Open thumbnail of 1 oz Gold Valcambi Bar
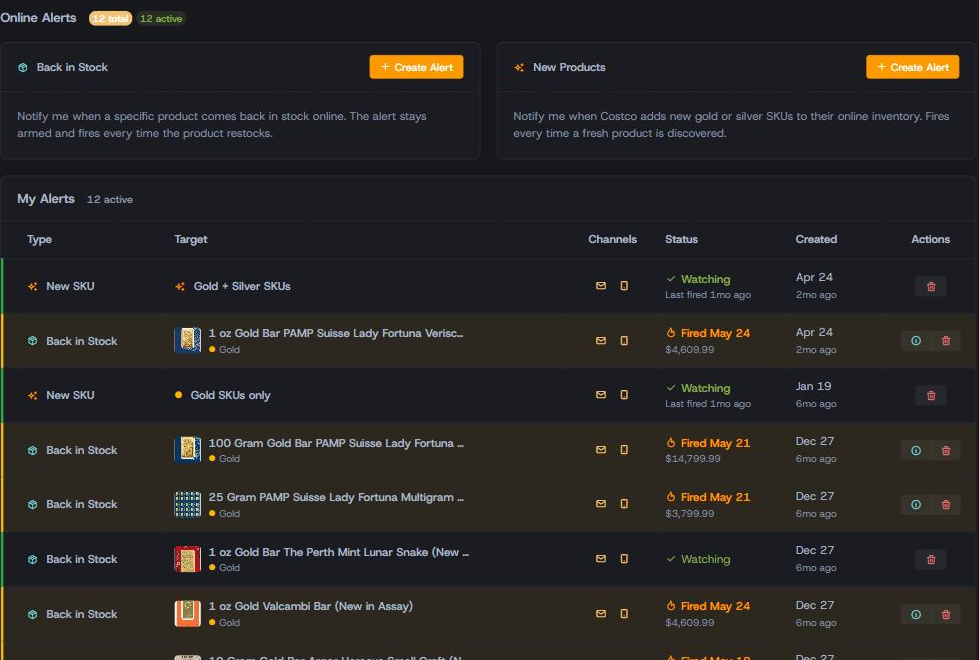Image resolution: width=979 pixels, height=660 pixels. (187, 613)
